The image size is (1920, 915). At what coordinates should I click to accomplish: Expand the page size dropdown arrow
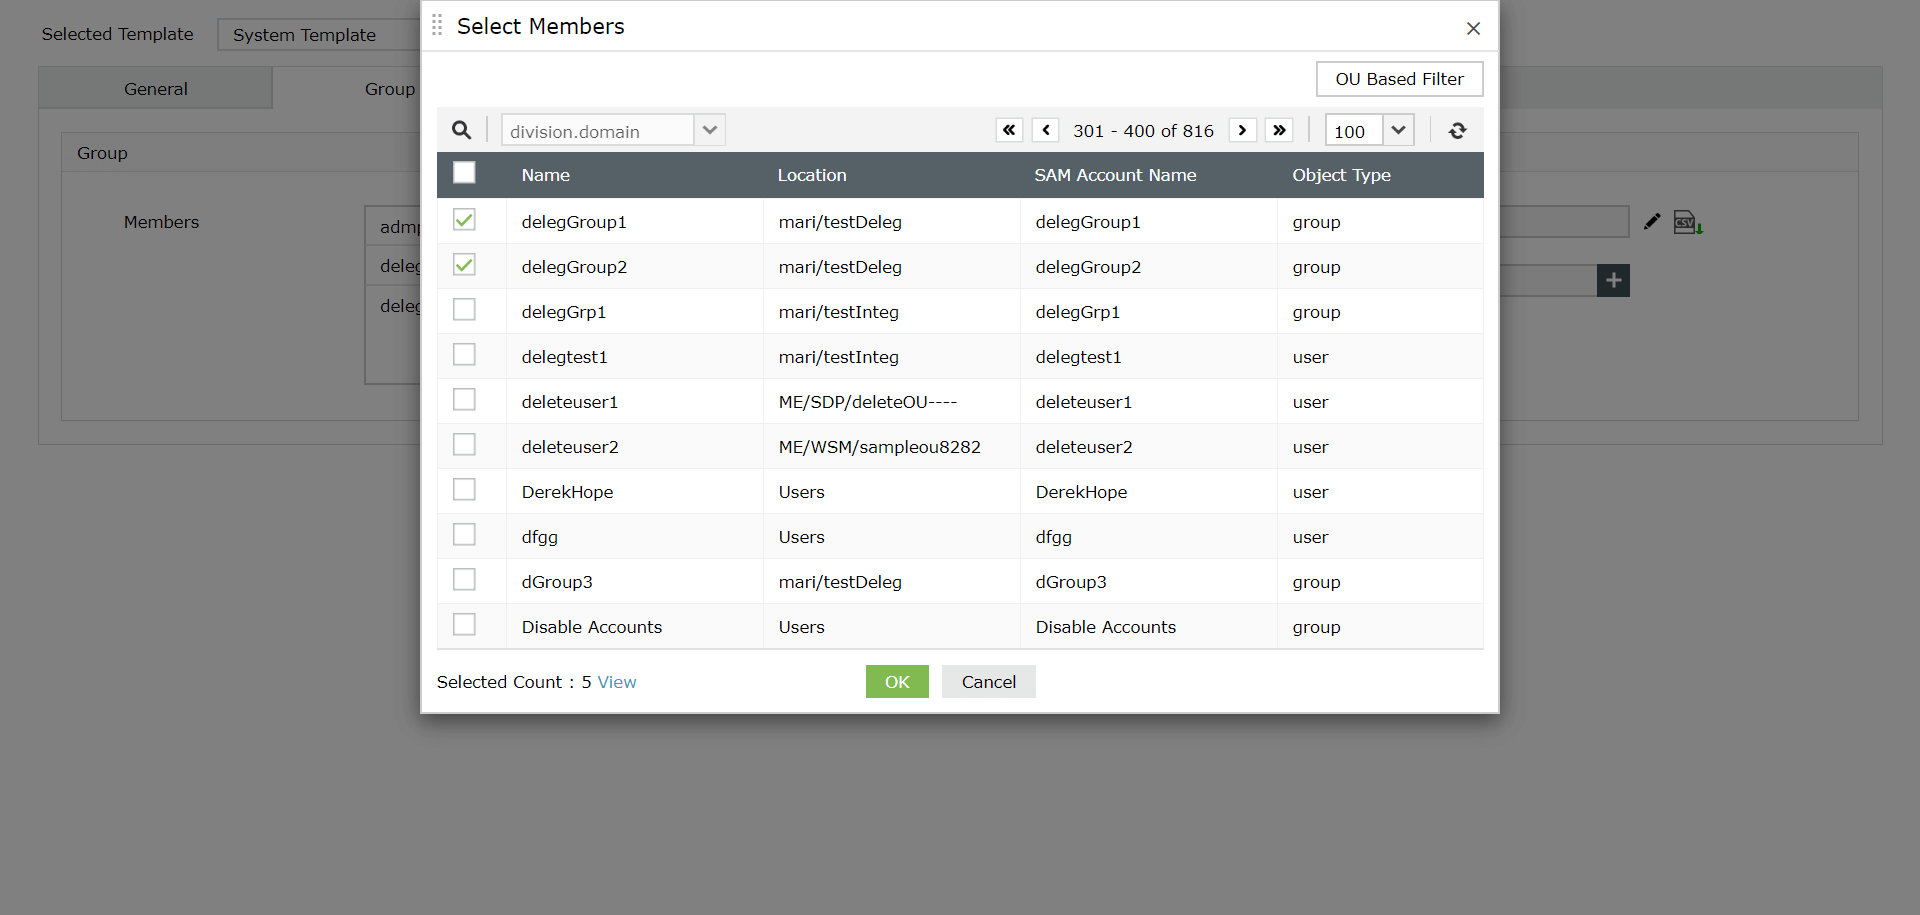[1398, 130]
